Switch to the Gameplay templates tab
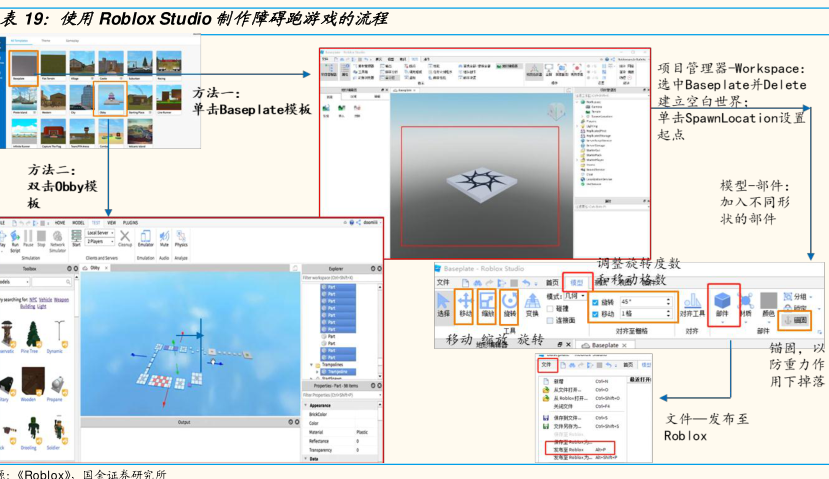829x479 pixels. [x=72, y=40]
